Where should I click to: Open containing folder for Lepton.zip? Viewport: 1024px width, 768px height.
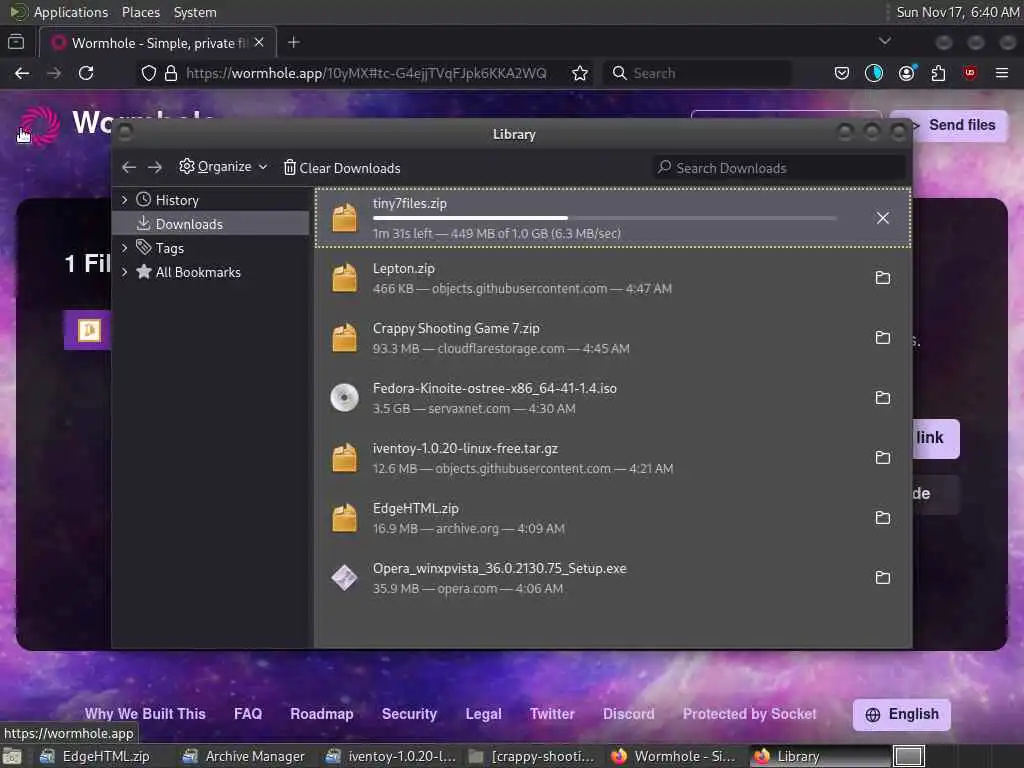(x=882, y=278)
